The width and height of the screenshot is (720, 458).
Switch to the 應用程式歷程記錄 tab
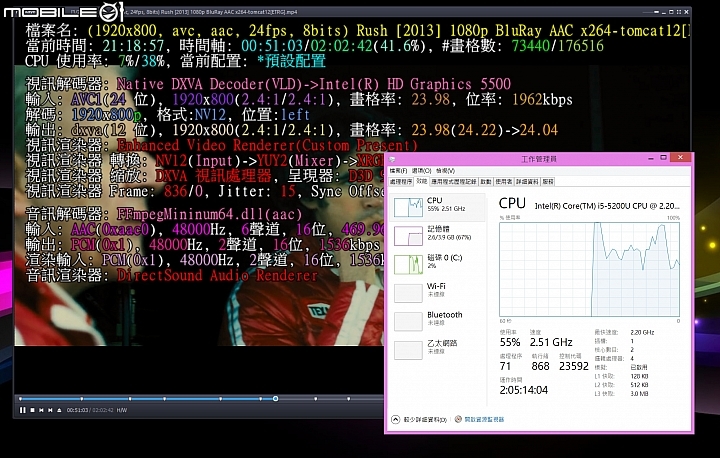click(x=454, y=181)
